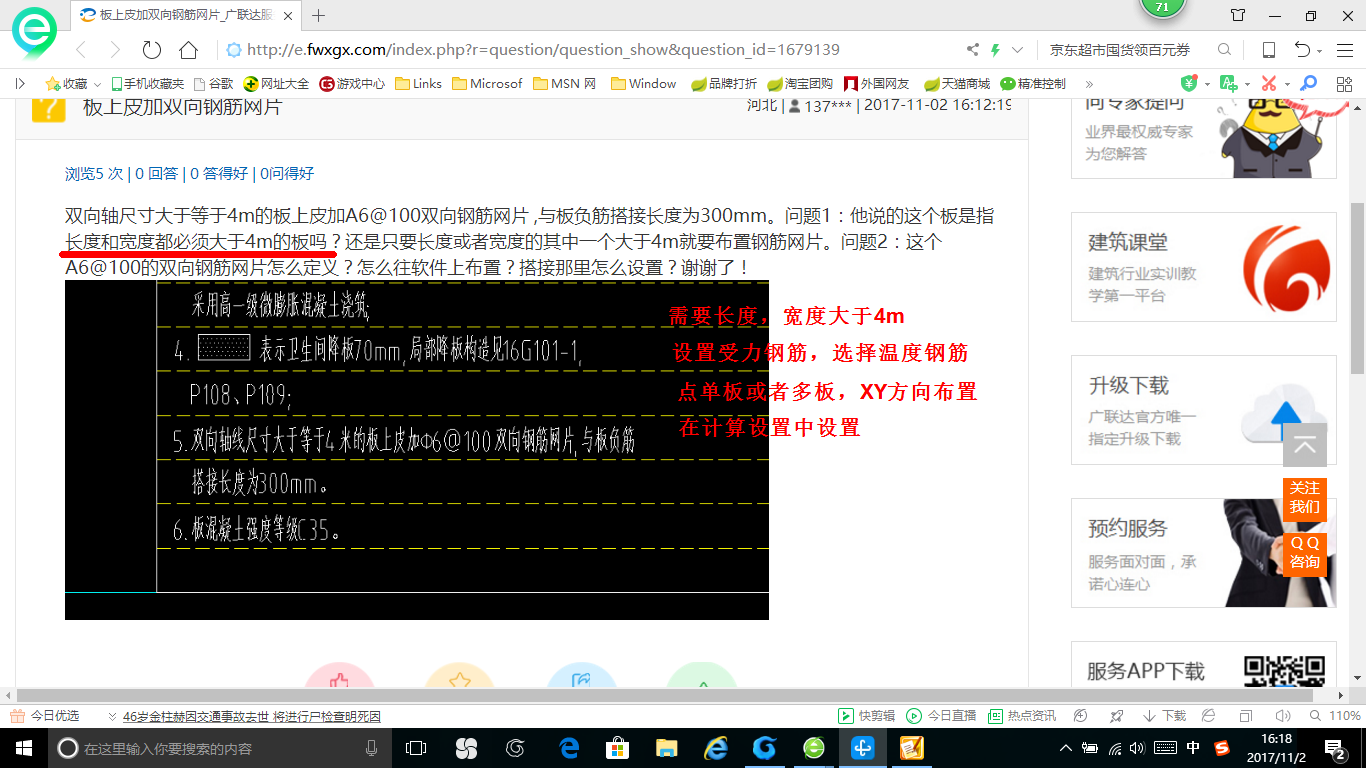Image resolution: width=1366 pixels, height=768 pixels.
Task: Open the 手机收藏夹 bookmark
Action: (147, 84)
